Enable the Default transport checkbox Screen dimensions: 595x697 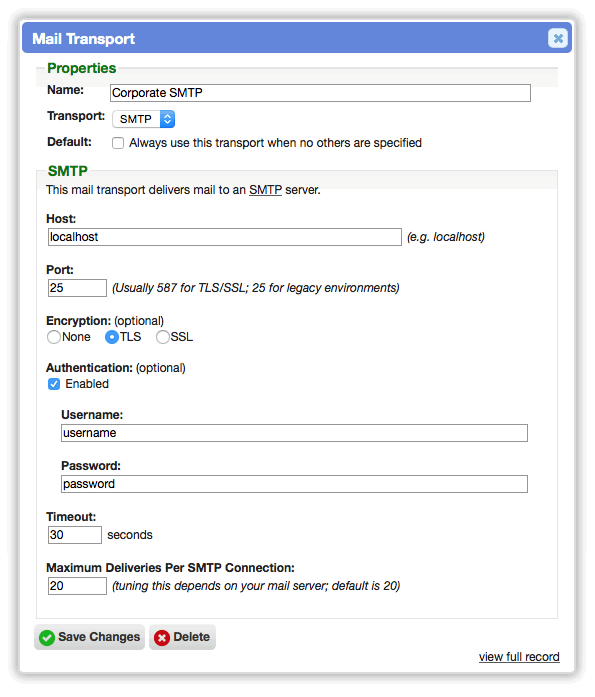(118, 143)
